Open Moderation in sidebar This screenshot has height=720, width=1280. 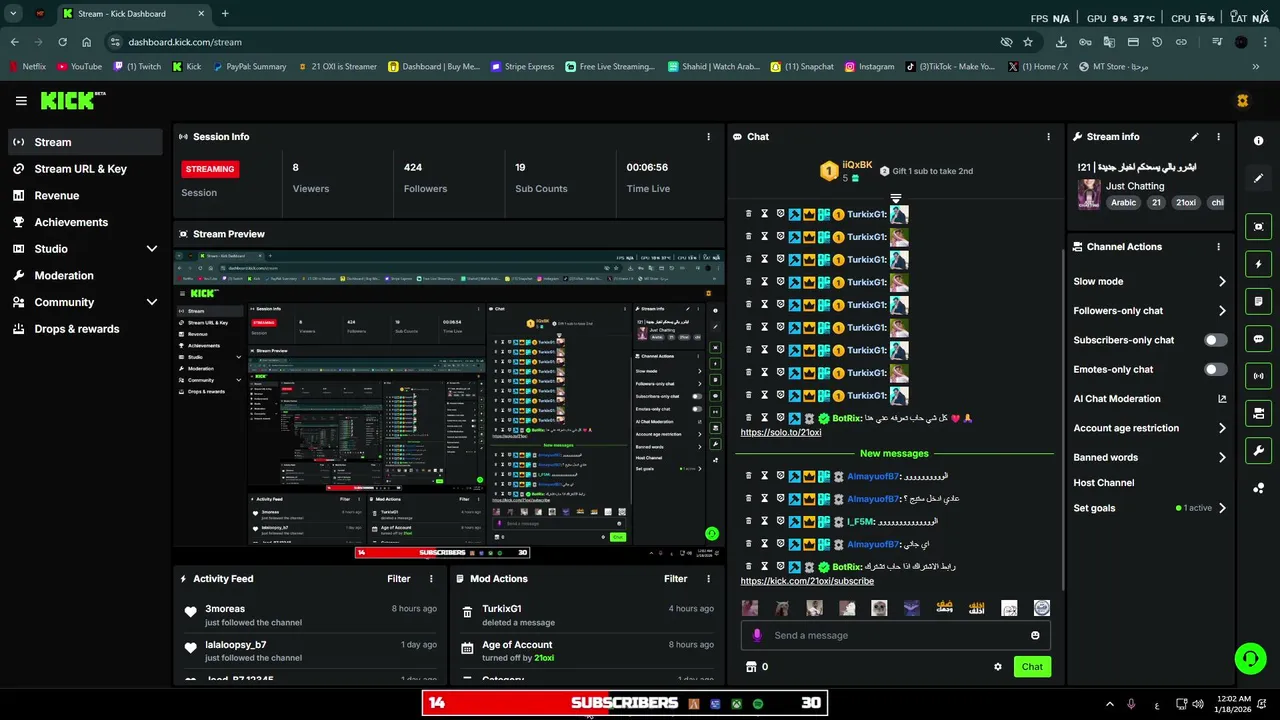click(84, 276)
